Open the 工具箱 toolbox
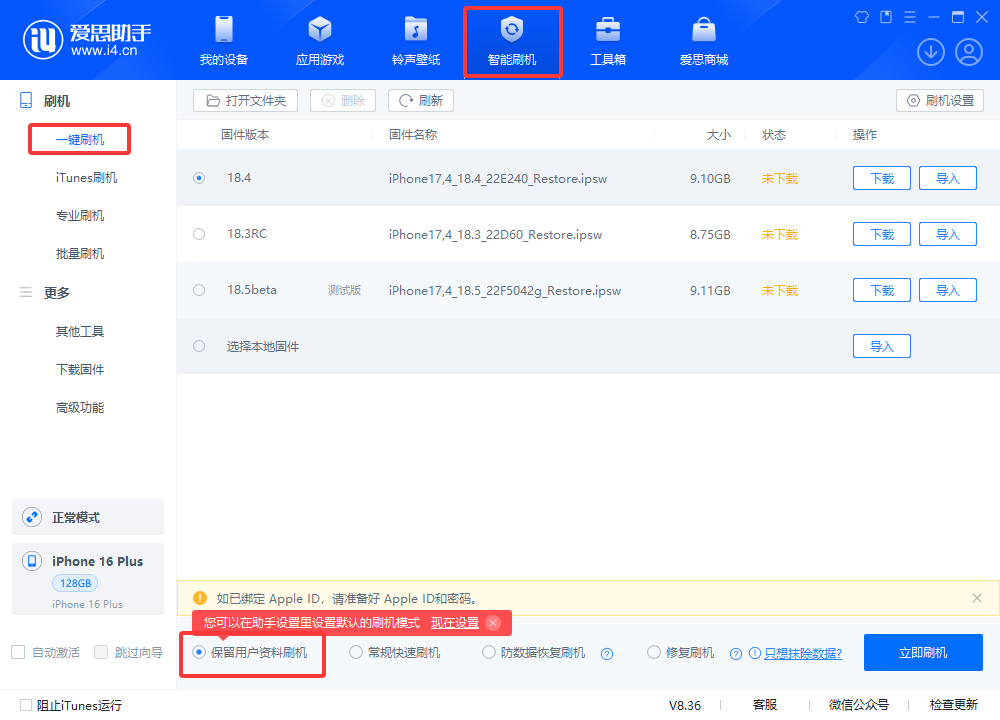 (607, 40)
